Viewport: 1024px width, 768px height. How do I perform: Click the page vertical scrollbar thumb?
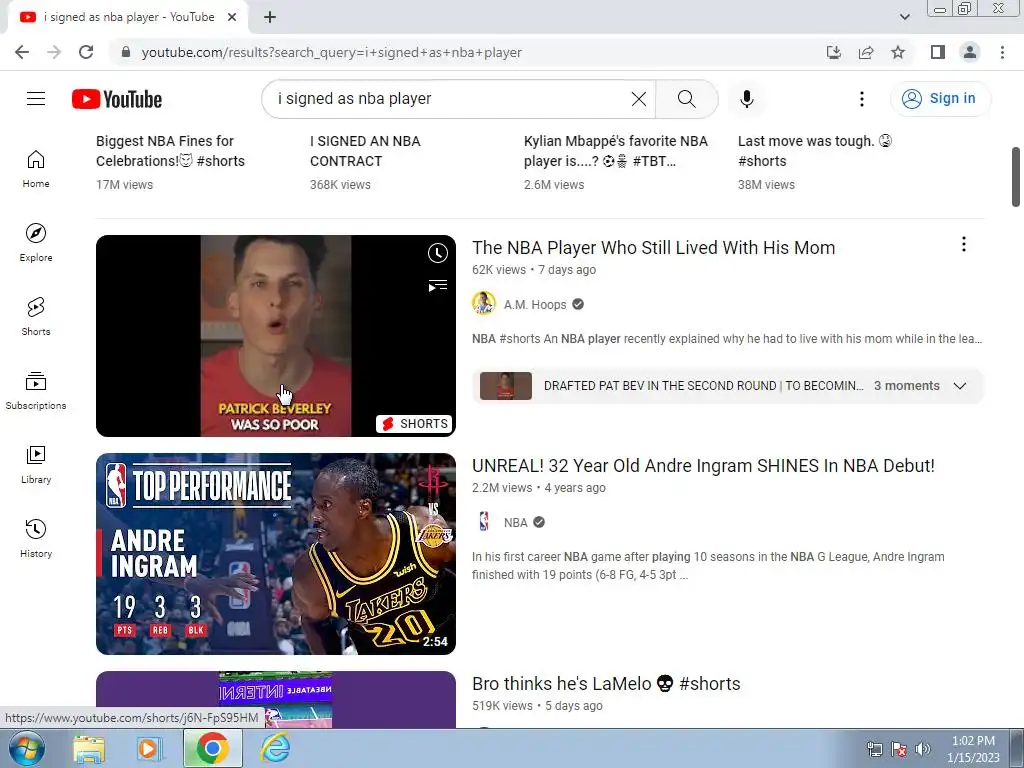point(1016,177)
